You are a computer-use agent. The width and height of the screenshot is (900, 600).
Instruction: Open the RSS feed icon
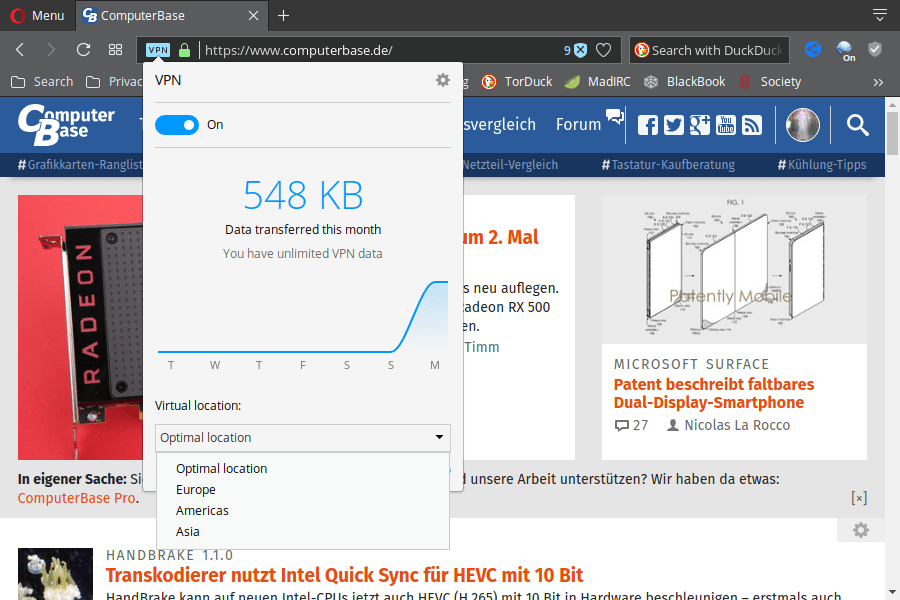[752, 125]
